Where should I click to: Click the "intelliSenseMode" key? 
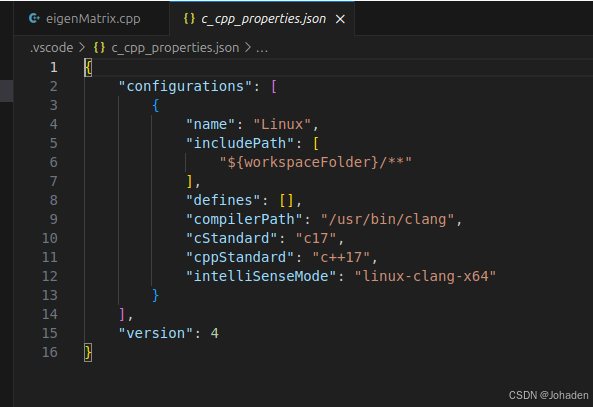pos(261,276)
